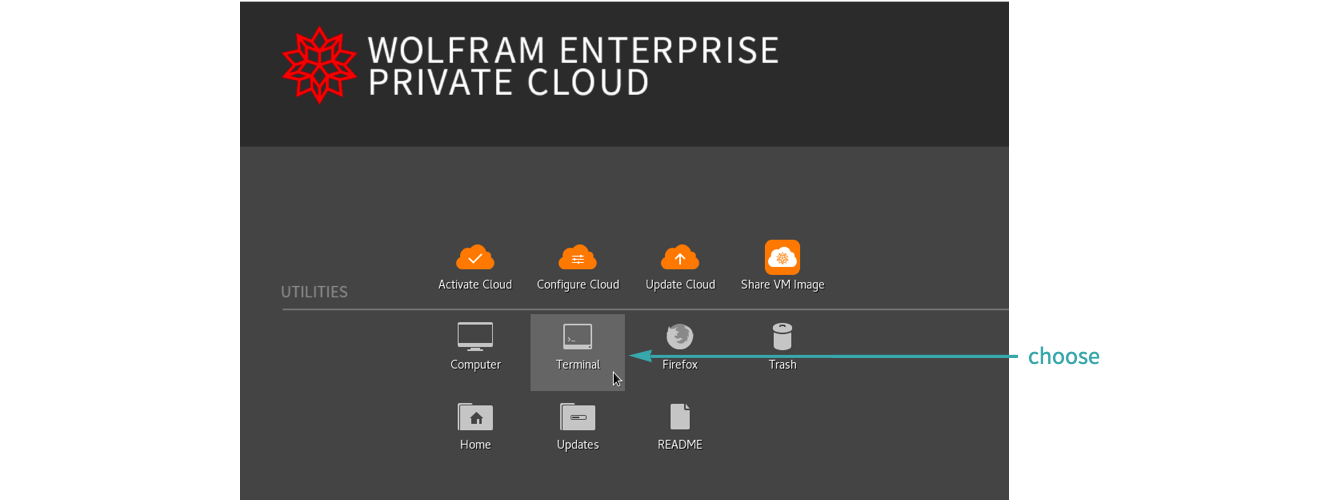Select the README file icon
The width and height of the screenshot is (1340, 500).
(x=680, y=416)
